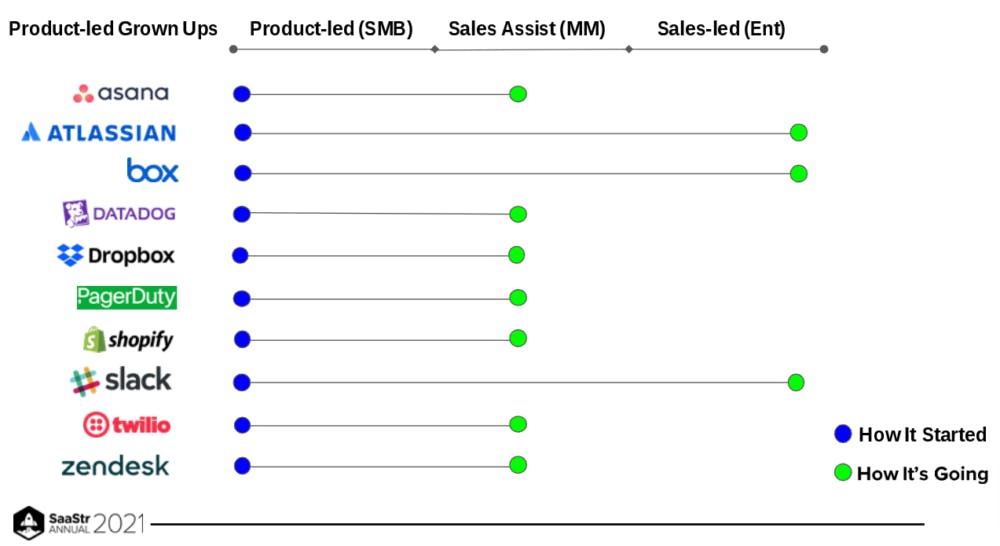The width and height of the screenshot is (1000, 546).
Task: Select the Product-led (SMB) column heading
Action: (x=331, y=29)
